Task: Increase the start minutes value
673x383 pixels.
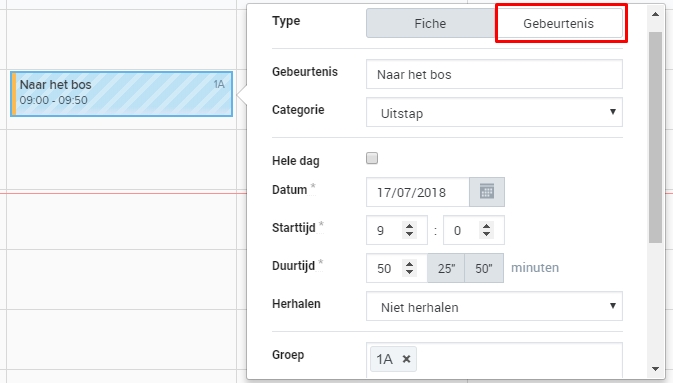Action: coord(486,226)
